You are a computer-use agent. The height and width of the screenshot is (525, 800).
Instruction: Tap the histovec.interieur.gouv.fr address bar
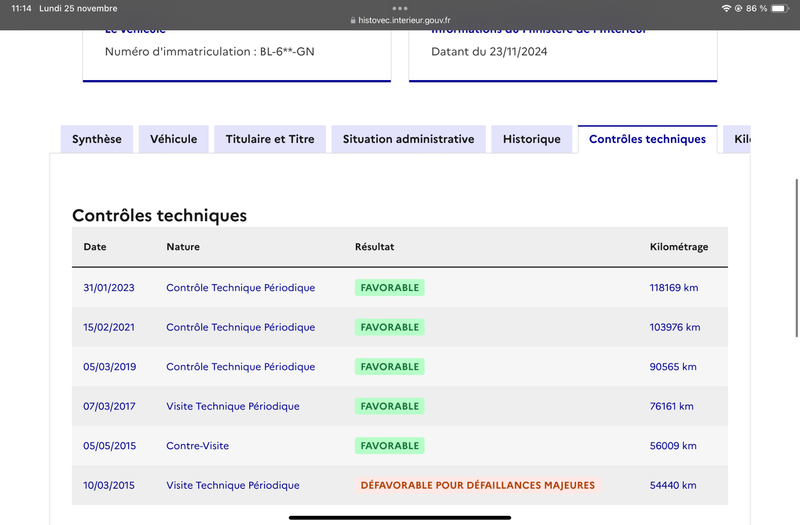[401, 20]
